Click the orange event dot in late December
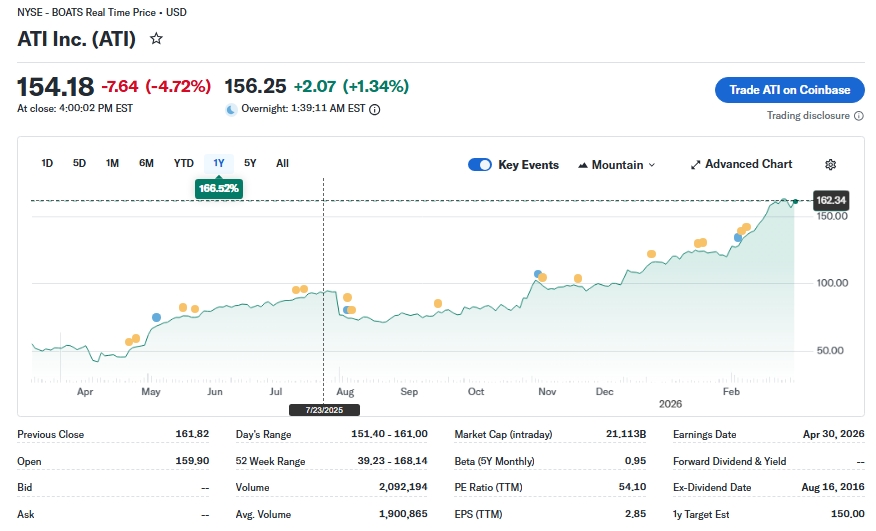The width and height of the screenshot is (876, 531). [x=651, y=254]
